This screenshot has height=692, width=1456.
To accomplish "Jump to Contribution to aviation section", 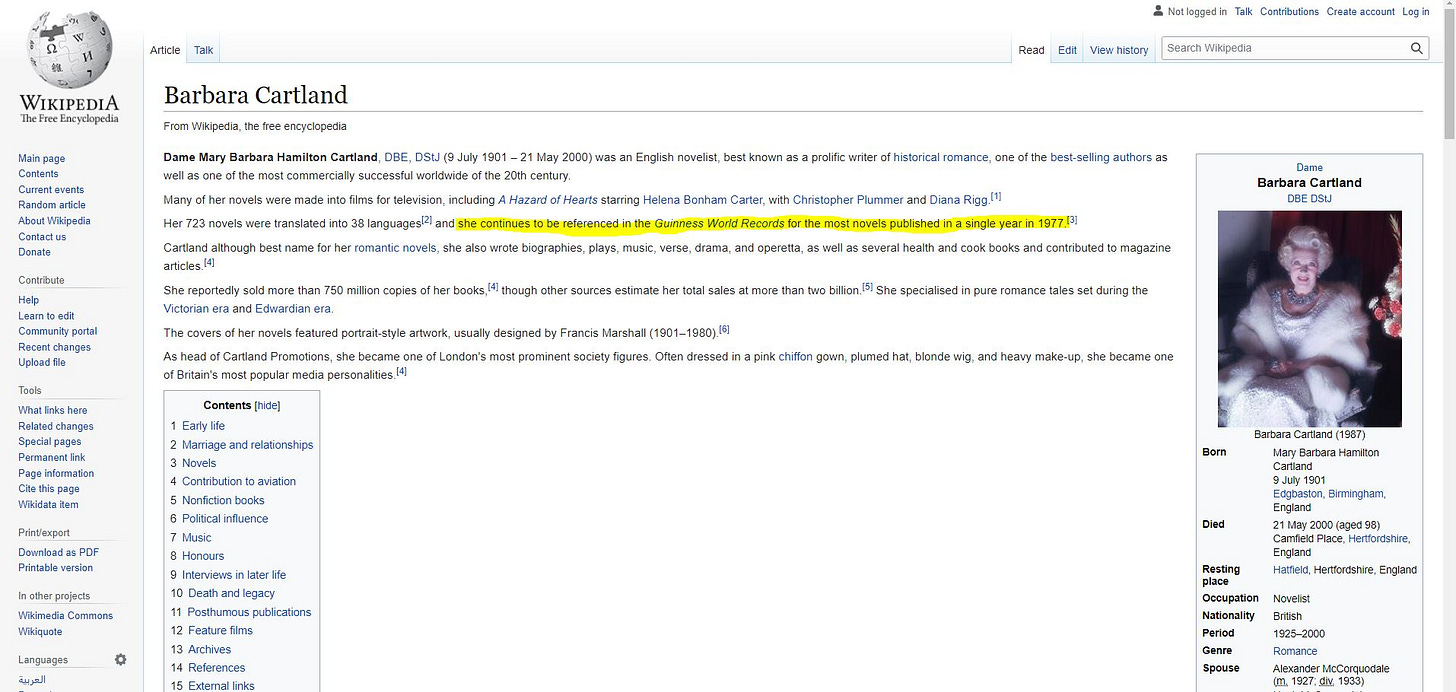I will point(239,481).
